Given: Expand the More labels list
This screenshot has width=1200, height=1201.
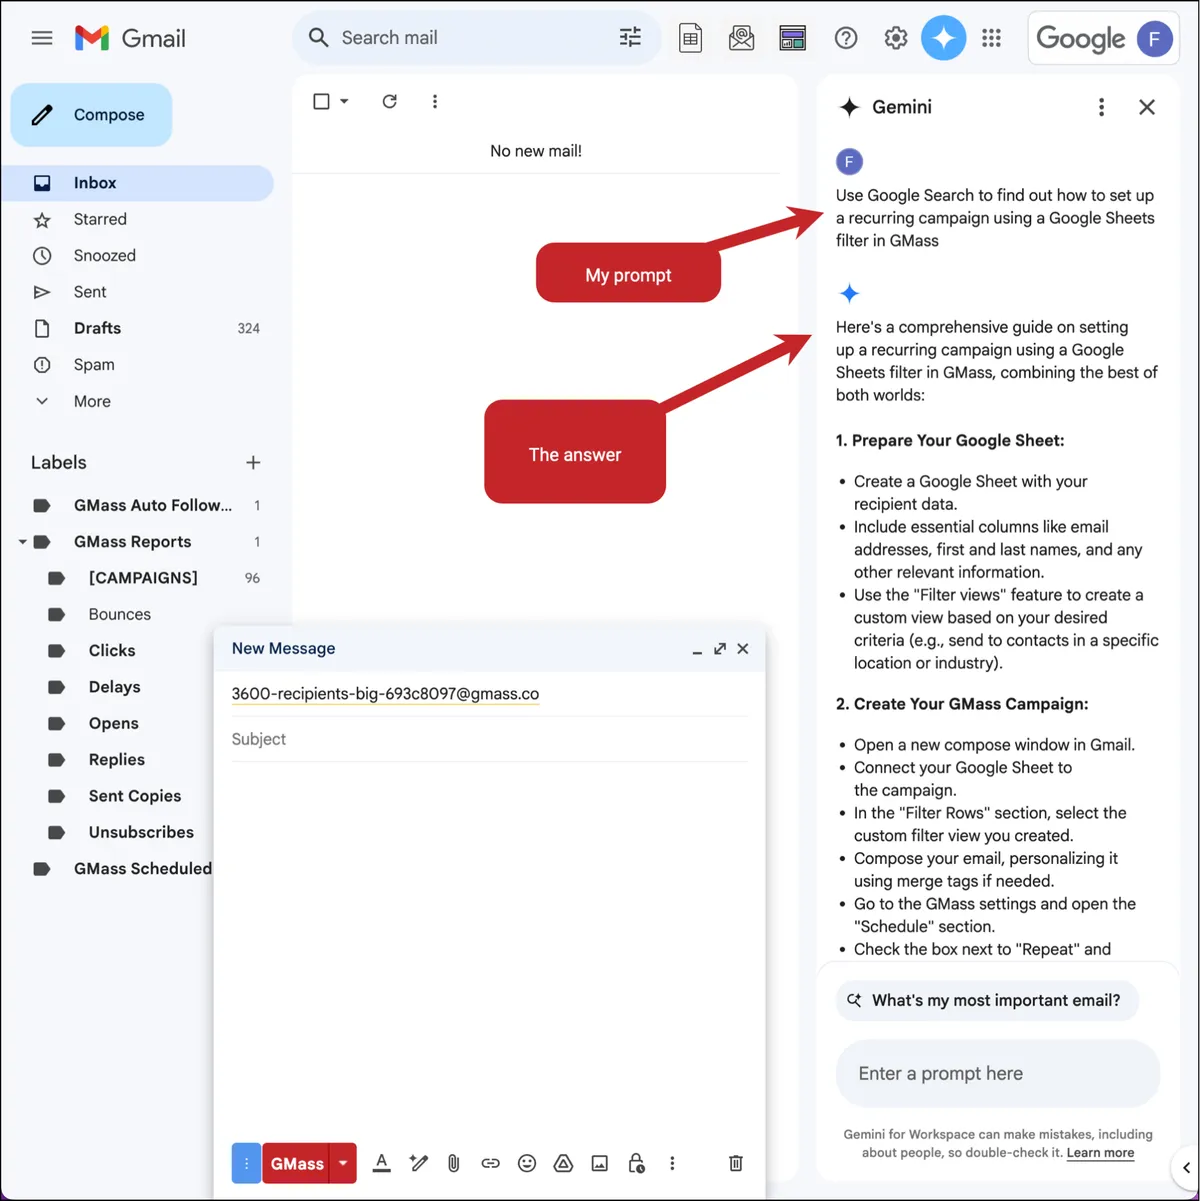Looking at the screenshot, I should (x=92, y=401).
